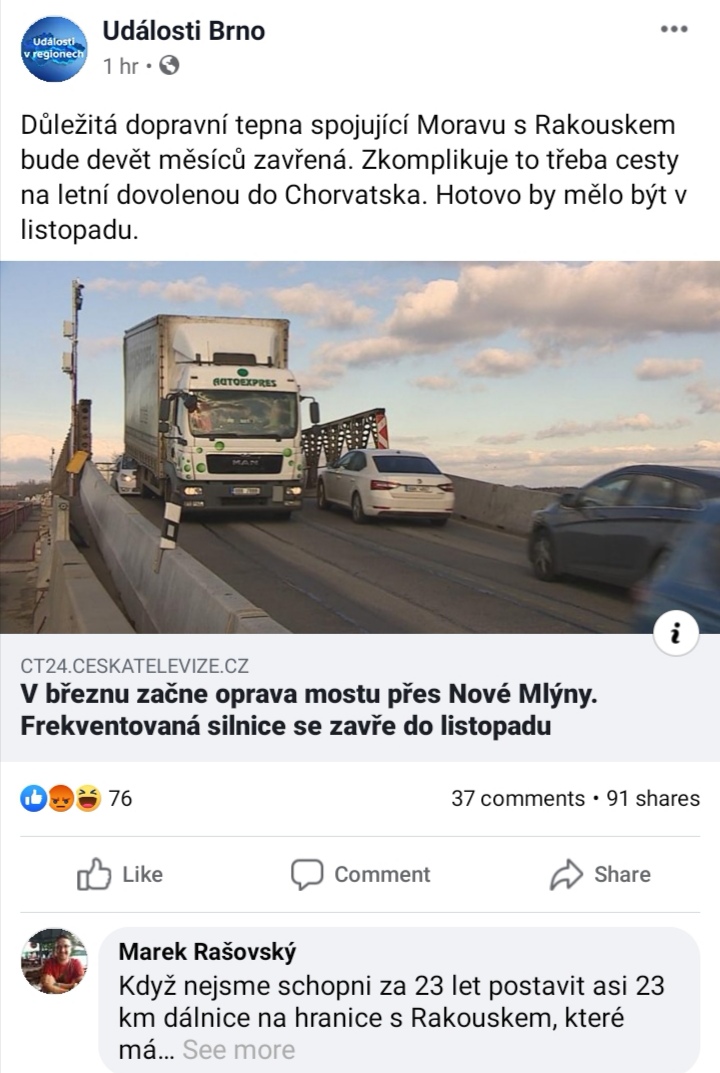
Task: Open the three-dot post options menu
Action: (673, 29)
